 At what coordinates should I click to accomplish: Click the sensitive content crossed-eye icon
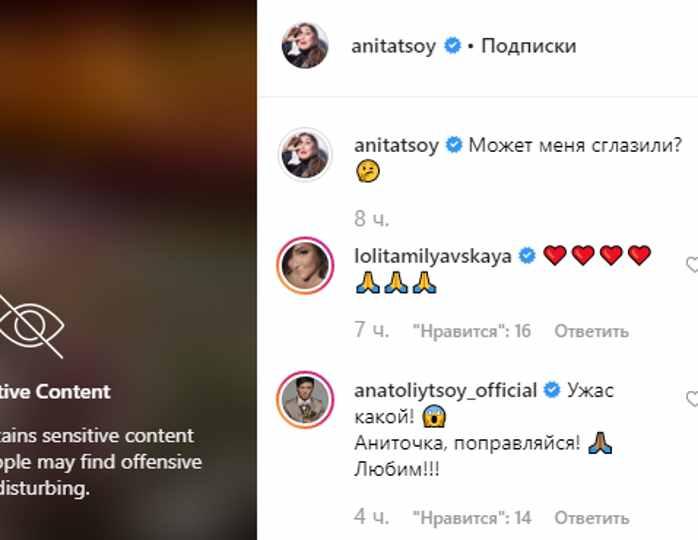click(x=31, y=326)
